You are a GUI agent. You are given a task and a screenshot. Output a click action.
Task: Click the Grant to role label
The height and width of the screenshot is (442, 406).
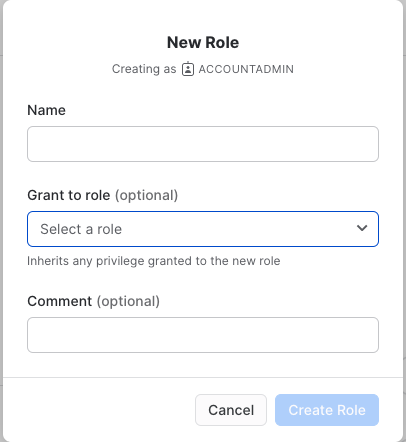click(69, 195)
